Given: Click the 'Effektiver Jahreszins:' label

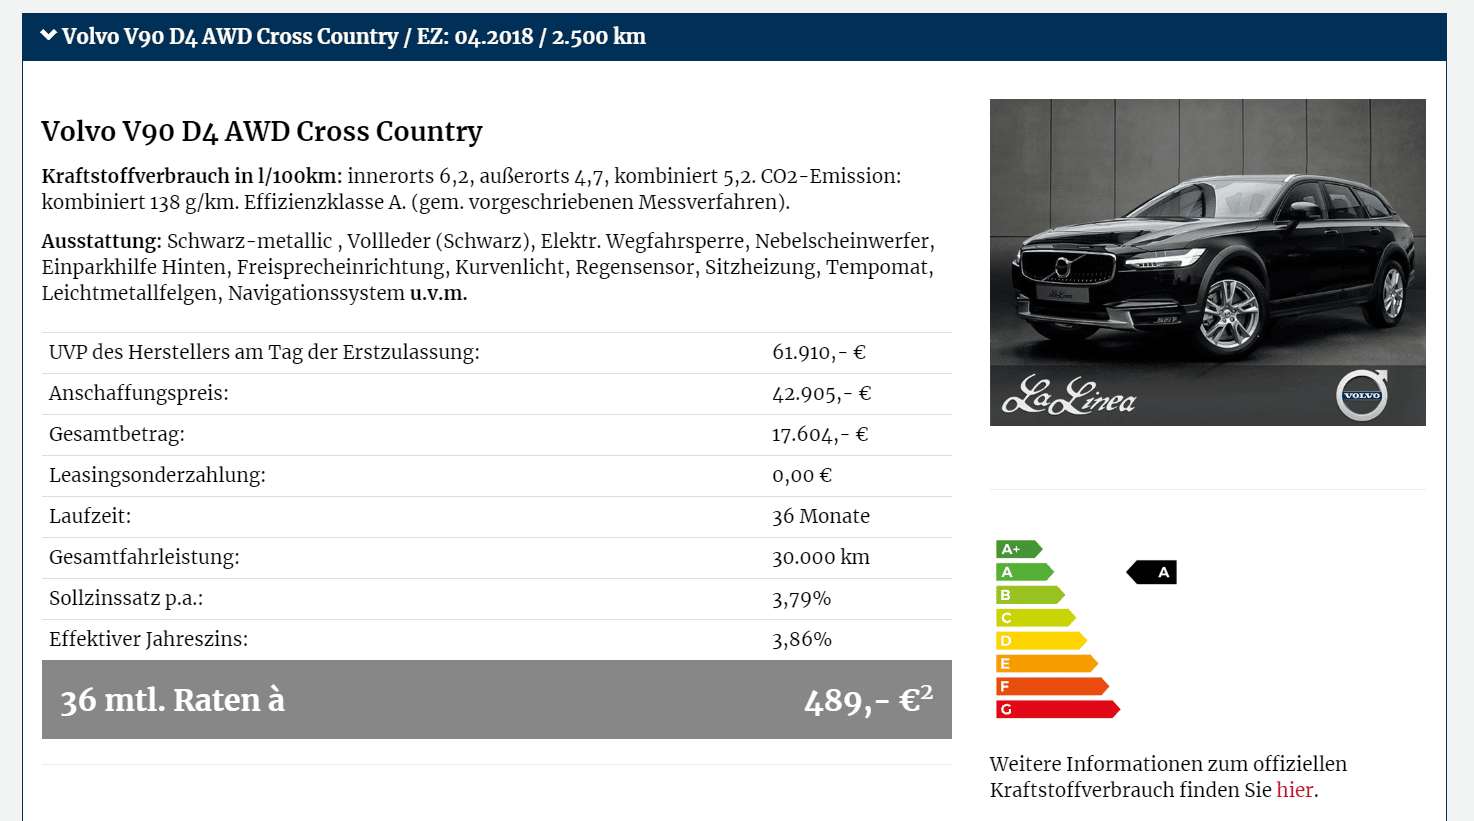Looking at the screenshot, I should point(148,640).
